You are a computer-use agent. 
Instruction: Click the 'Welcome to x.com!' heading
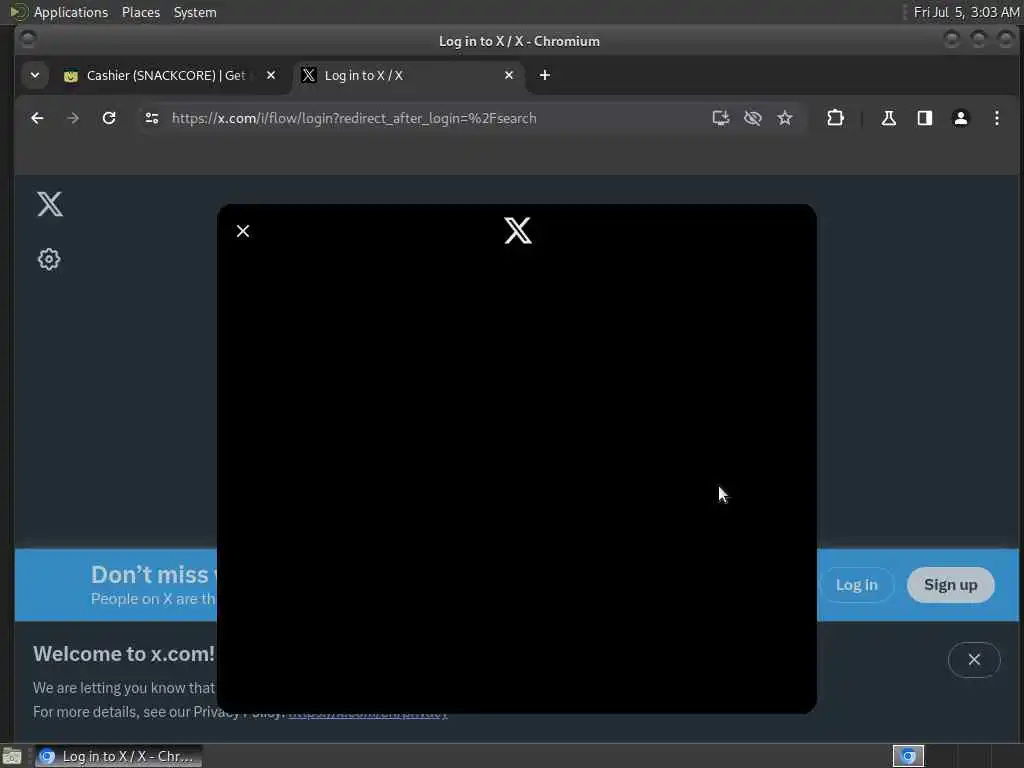123,654
